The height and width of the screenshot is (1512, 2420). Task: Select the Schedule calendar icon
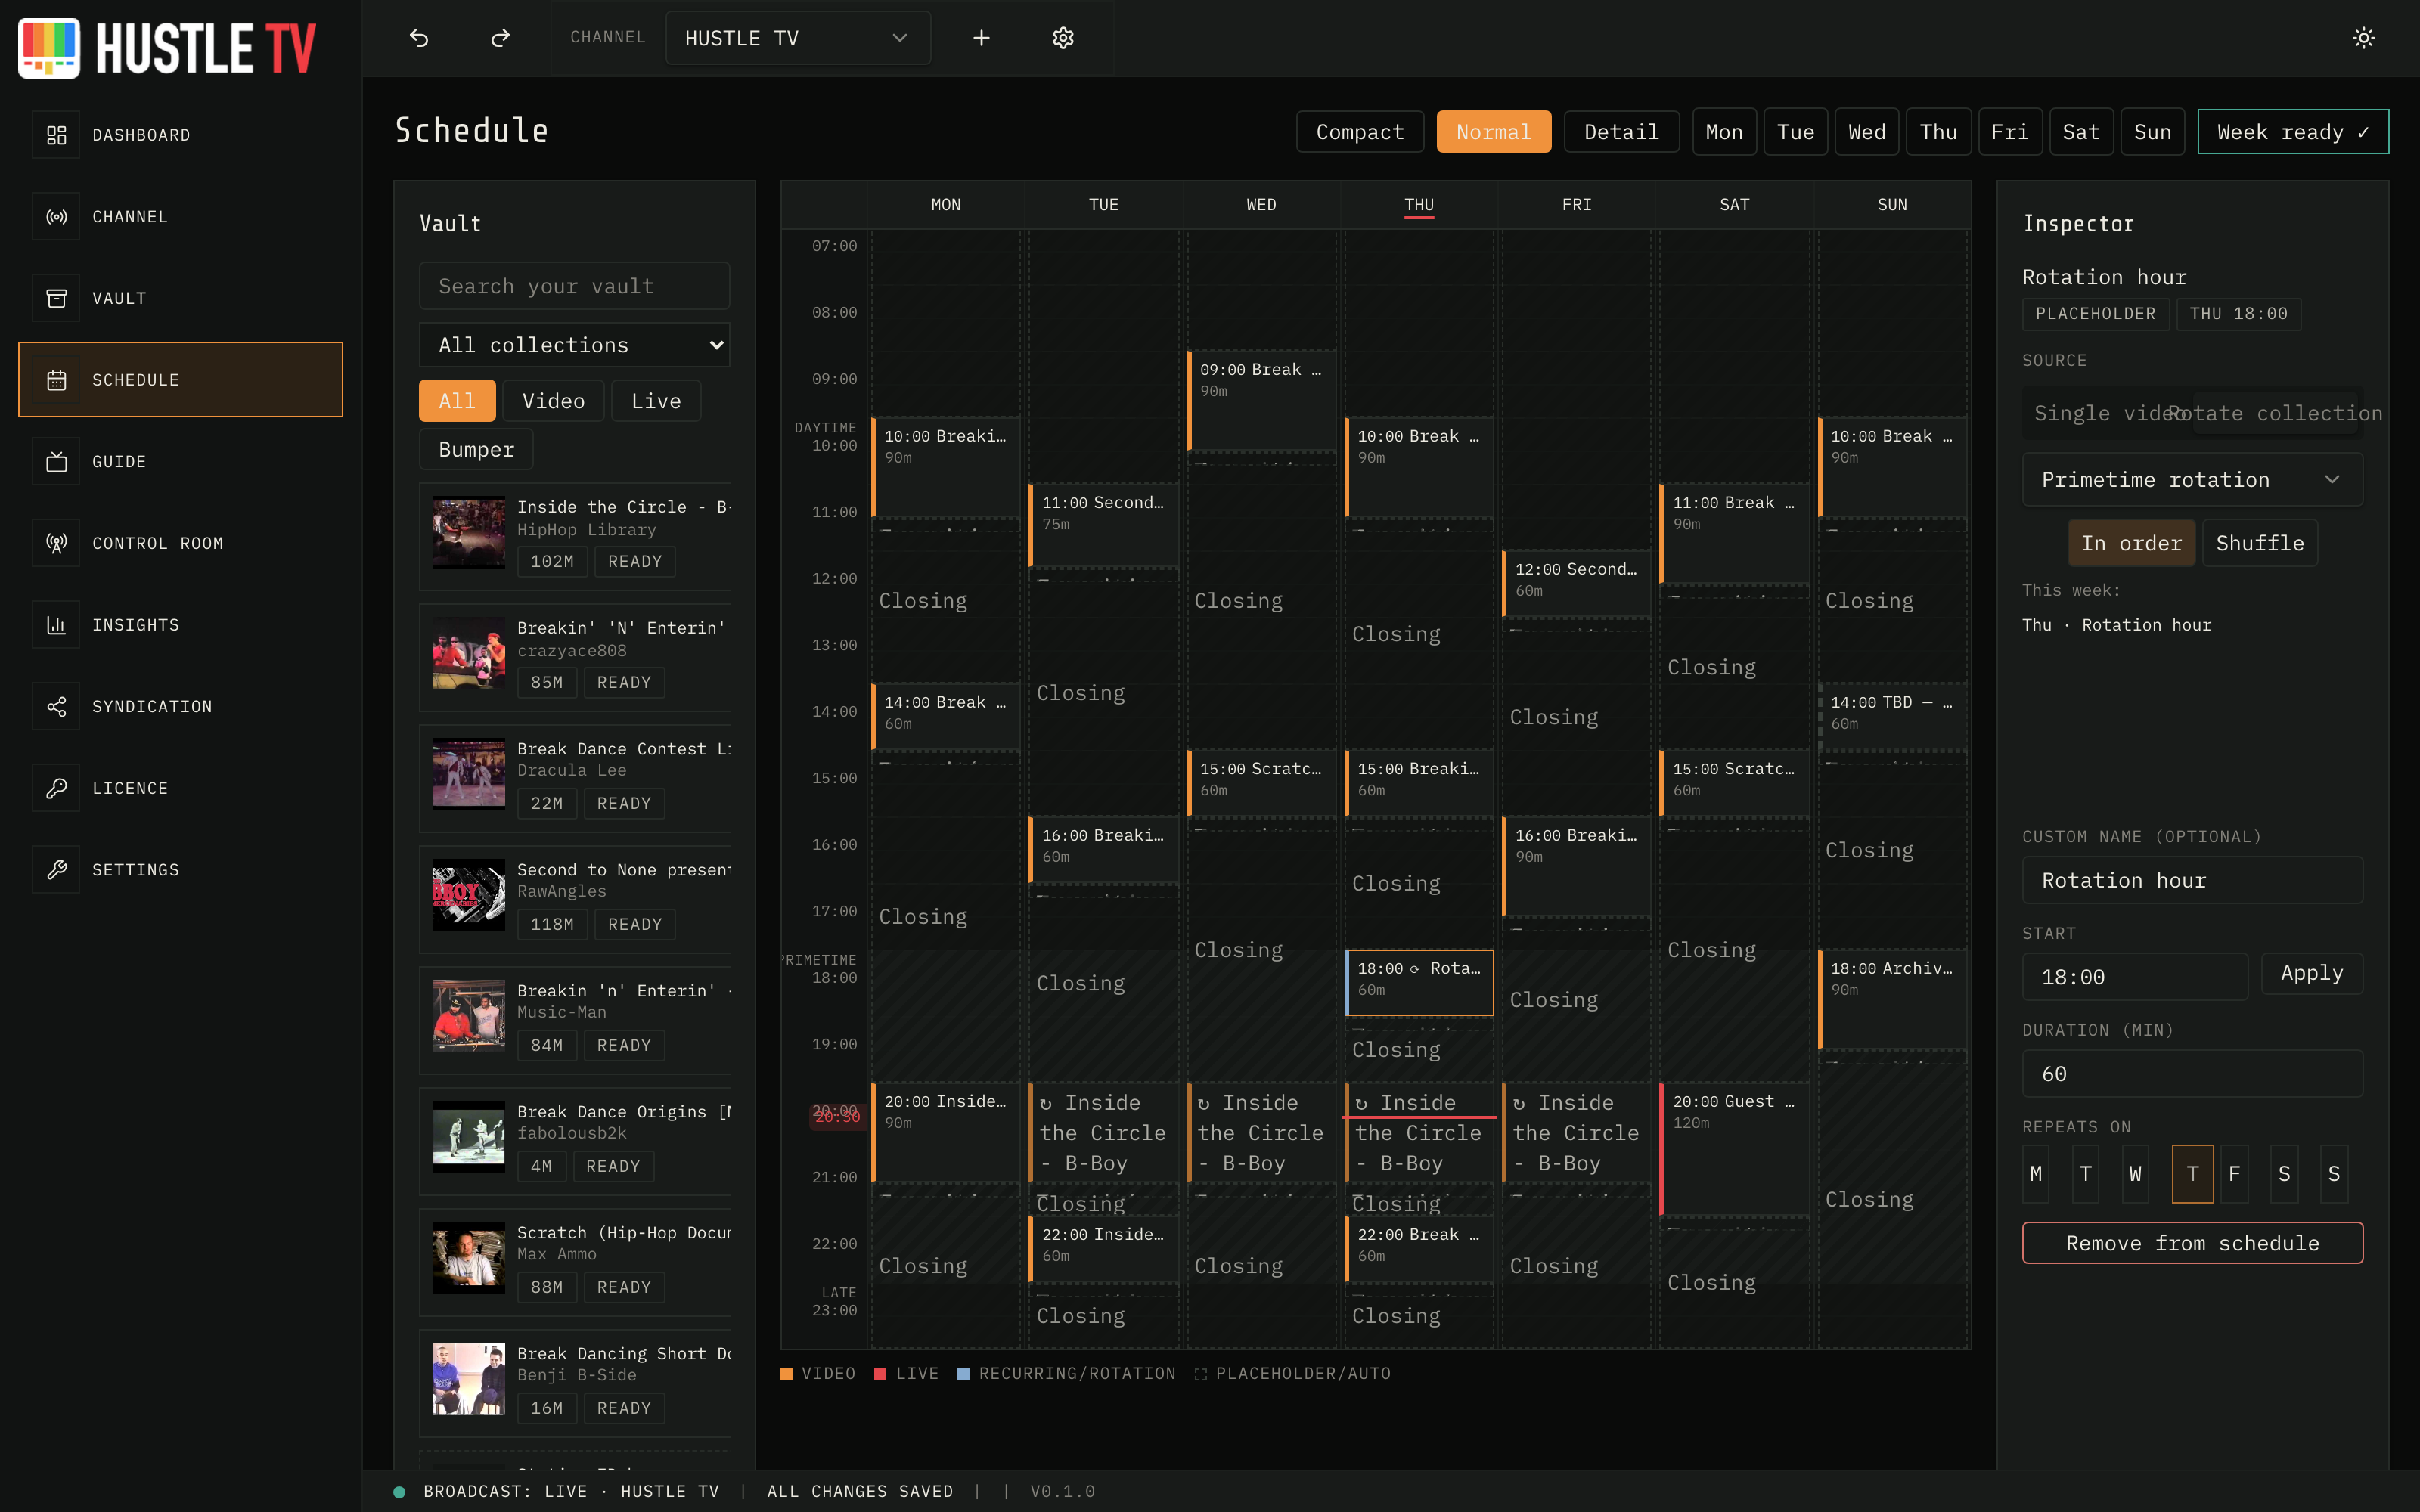(56, 380)
